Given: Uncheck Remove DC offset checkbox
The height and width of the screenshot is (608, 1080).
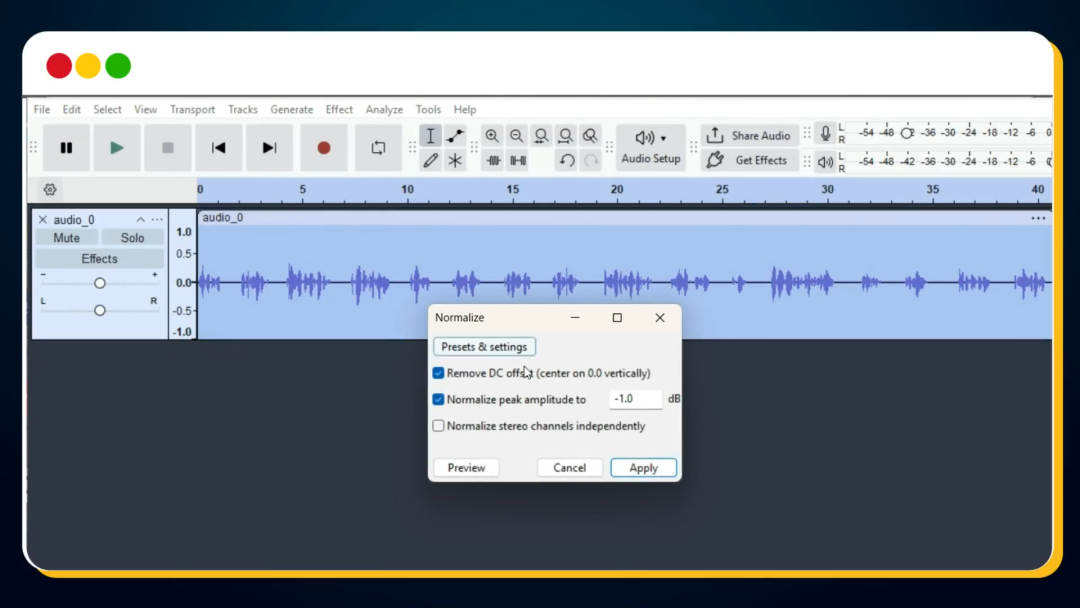Looking at the screenshot, I should coord(438,373).
